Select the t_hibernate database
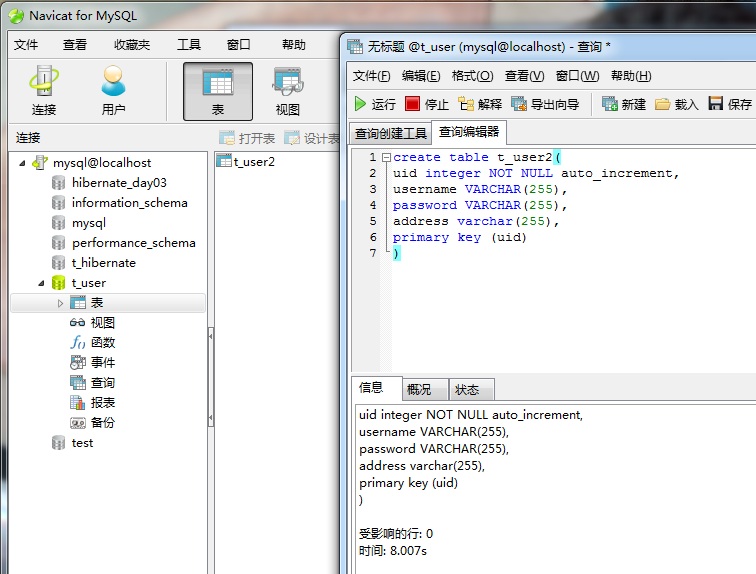Viewport: 756px width, 574px height. point(104,263)
